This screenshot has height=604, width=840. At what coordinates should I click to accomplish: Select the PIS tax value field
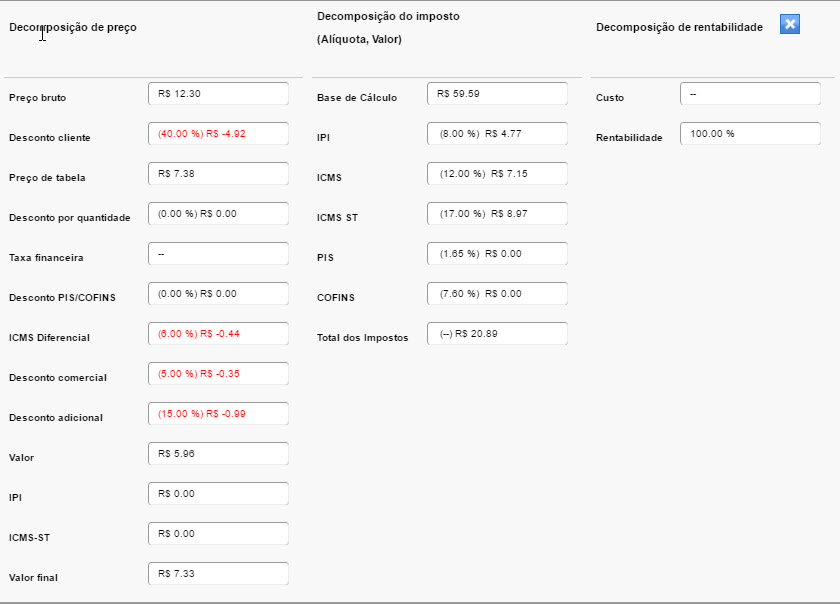498,254
